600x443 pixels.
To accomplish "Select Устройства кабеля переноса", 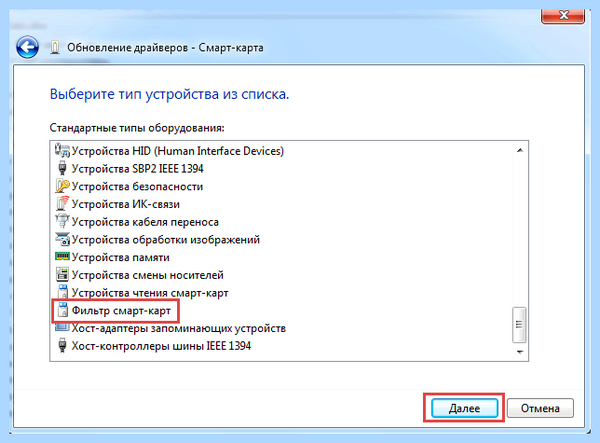I will 145,222.
